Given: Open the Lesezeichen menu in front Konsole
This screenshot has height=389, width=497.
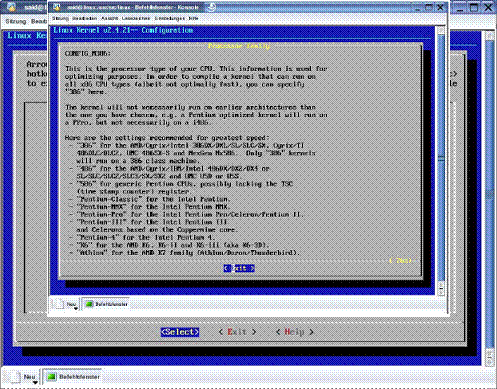Looking at the screenshot, I should [136, 19].
